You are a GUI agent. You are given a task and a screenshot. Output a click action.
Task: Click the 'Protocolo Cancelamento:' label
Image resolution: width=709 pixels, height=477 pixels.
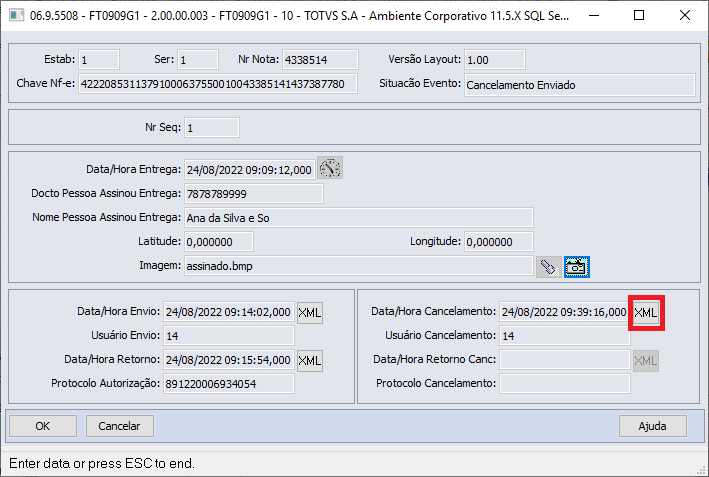click(436, 383)
